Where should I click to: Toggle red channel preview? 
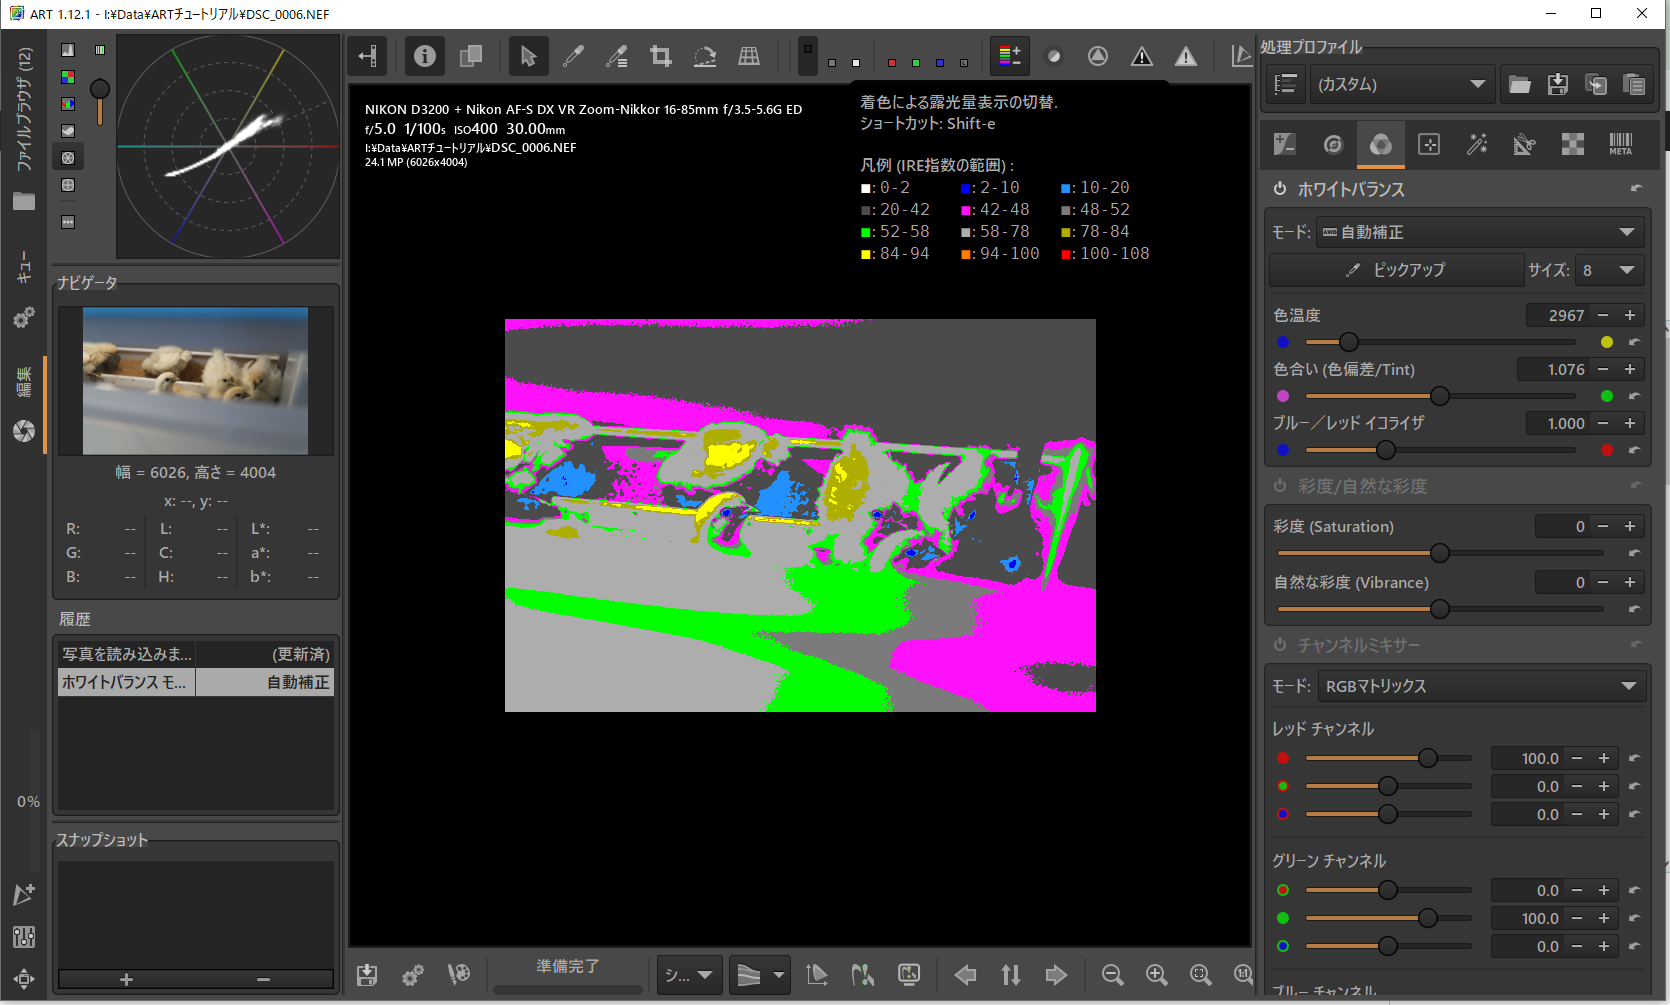[x=892, y=62]
